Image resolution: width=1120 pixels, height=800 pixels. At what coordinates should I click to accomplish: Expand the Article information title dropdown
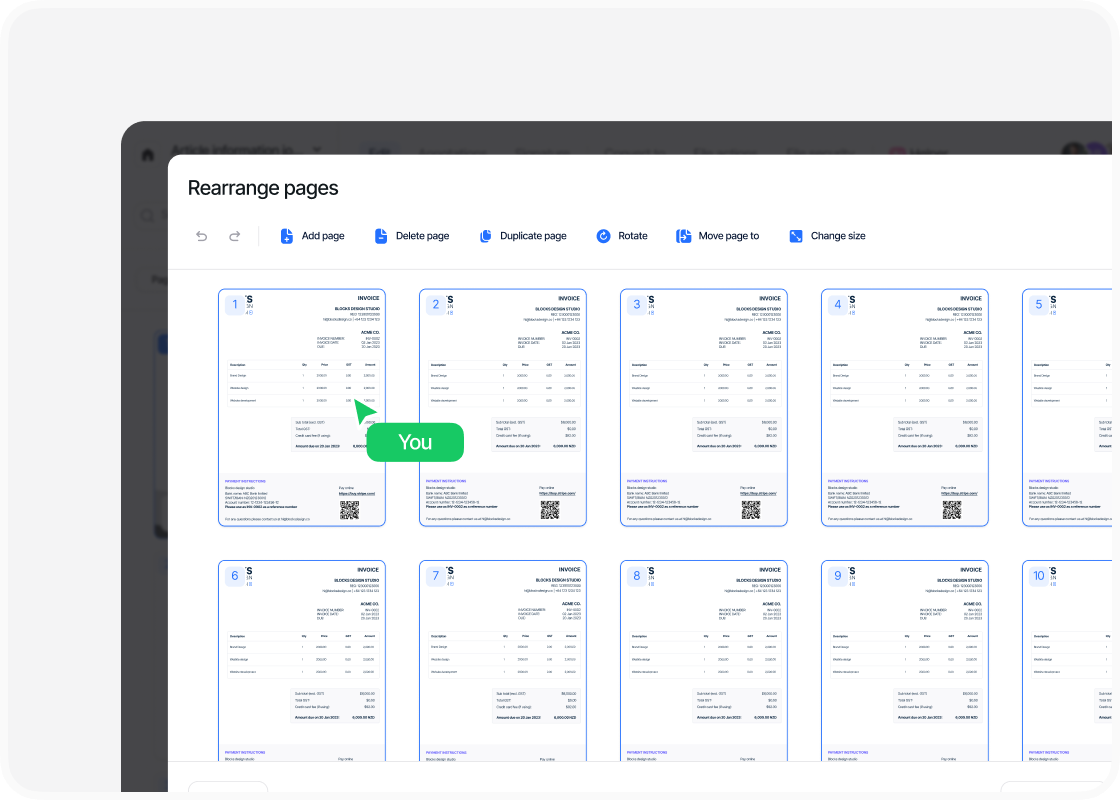pos(317,149)
